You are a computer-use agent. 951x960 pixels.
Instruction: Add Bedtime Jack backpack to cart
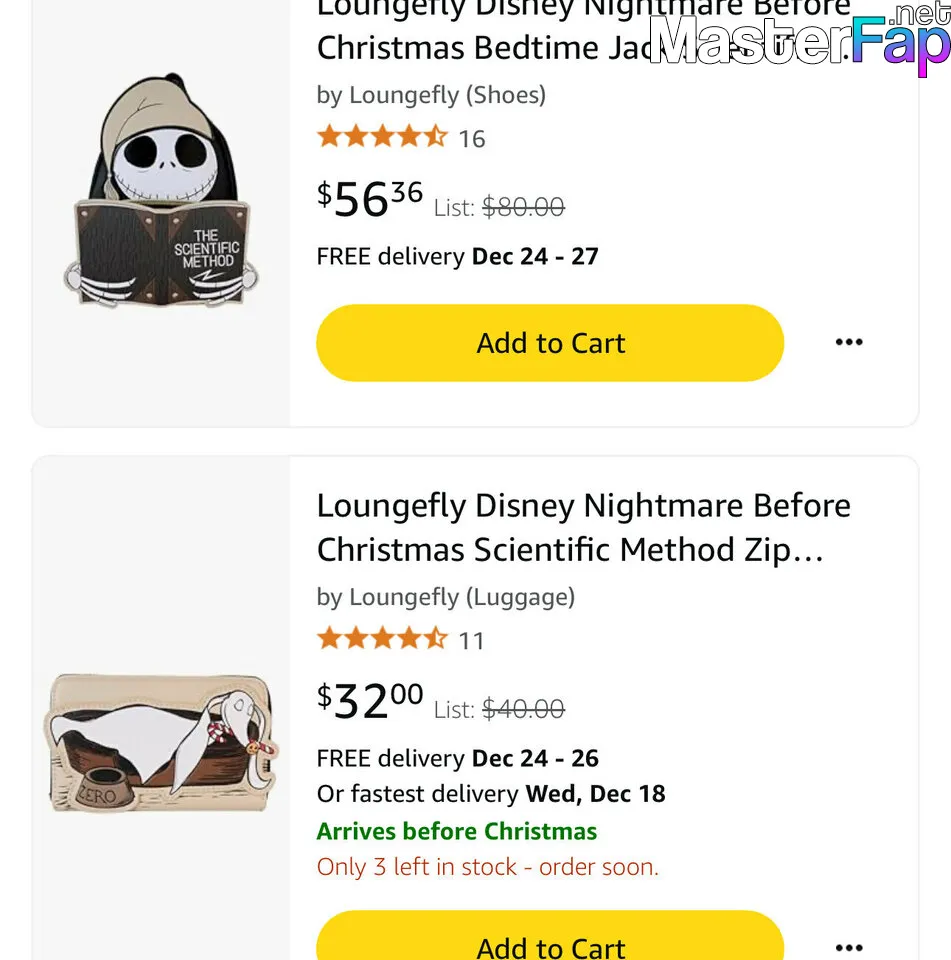tap(550, 343)
